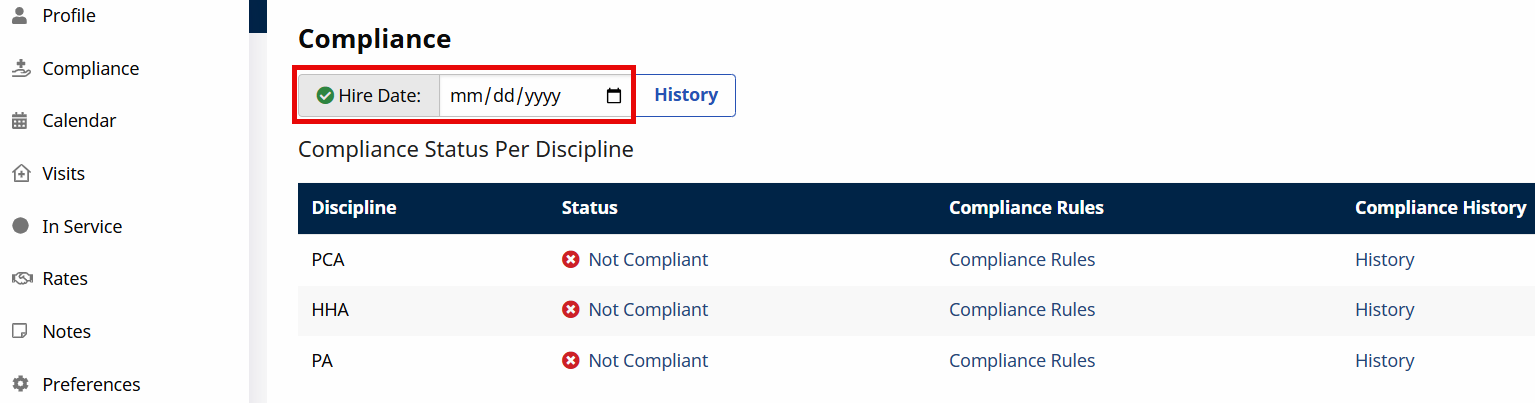Screen dimensions: 1535x403
Task: Open the Hire Date calendar picker
Action: pos(614,96)
